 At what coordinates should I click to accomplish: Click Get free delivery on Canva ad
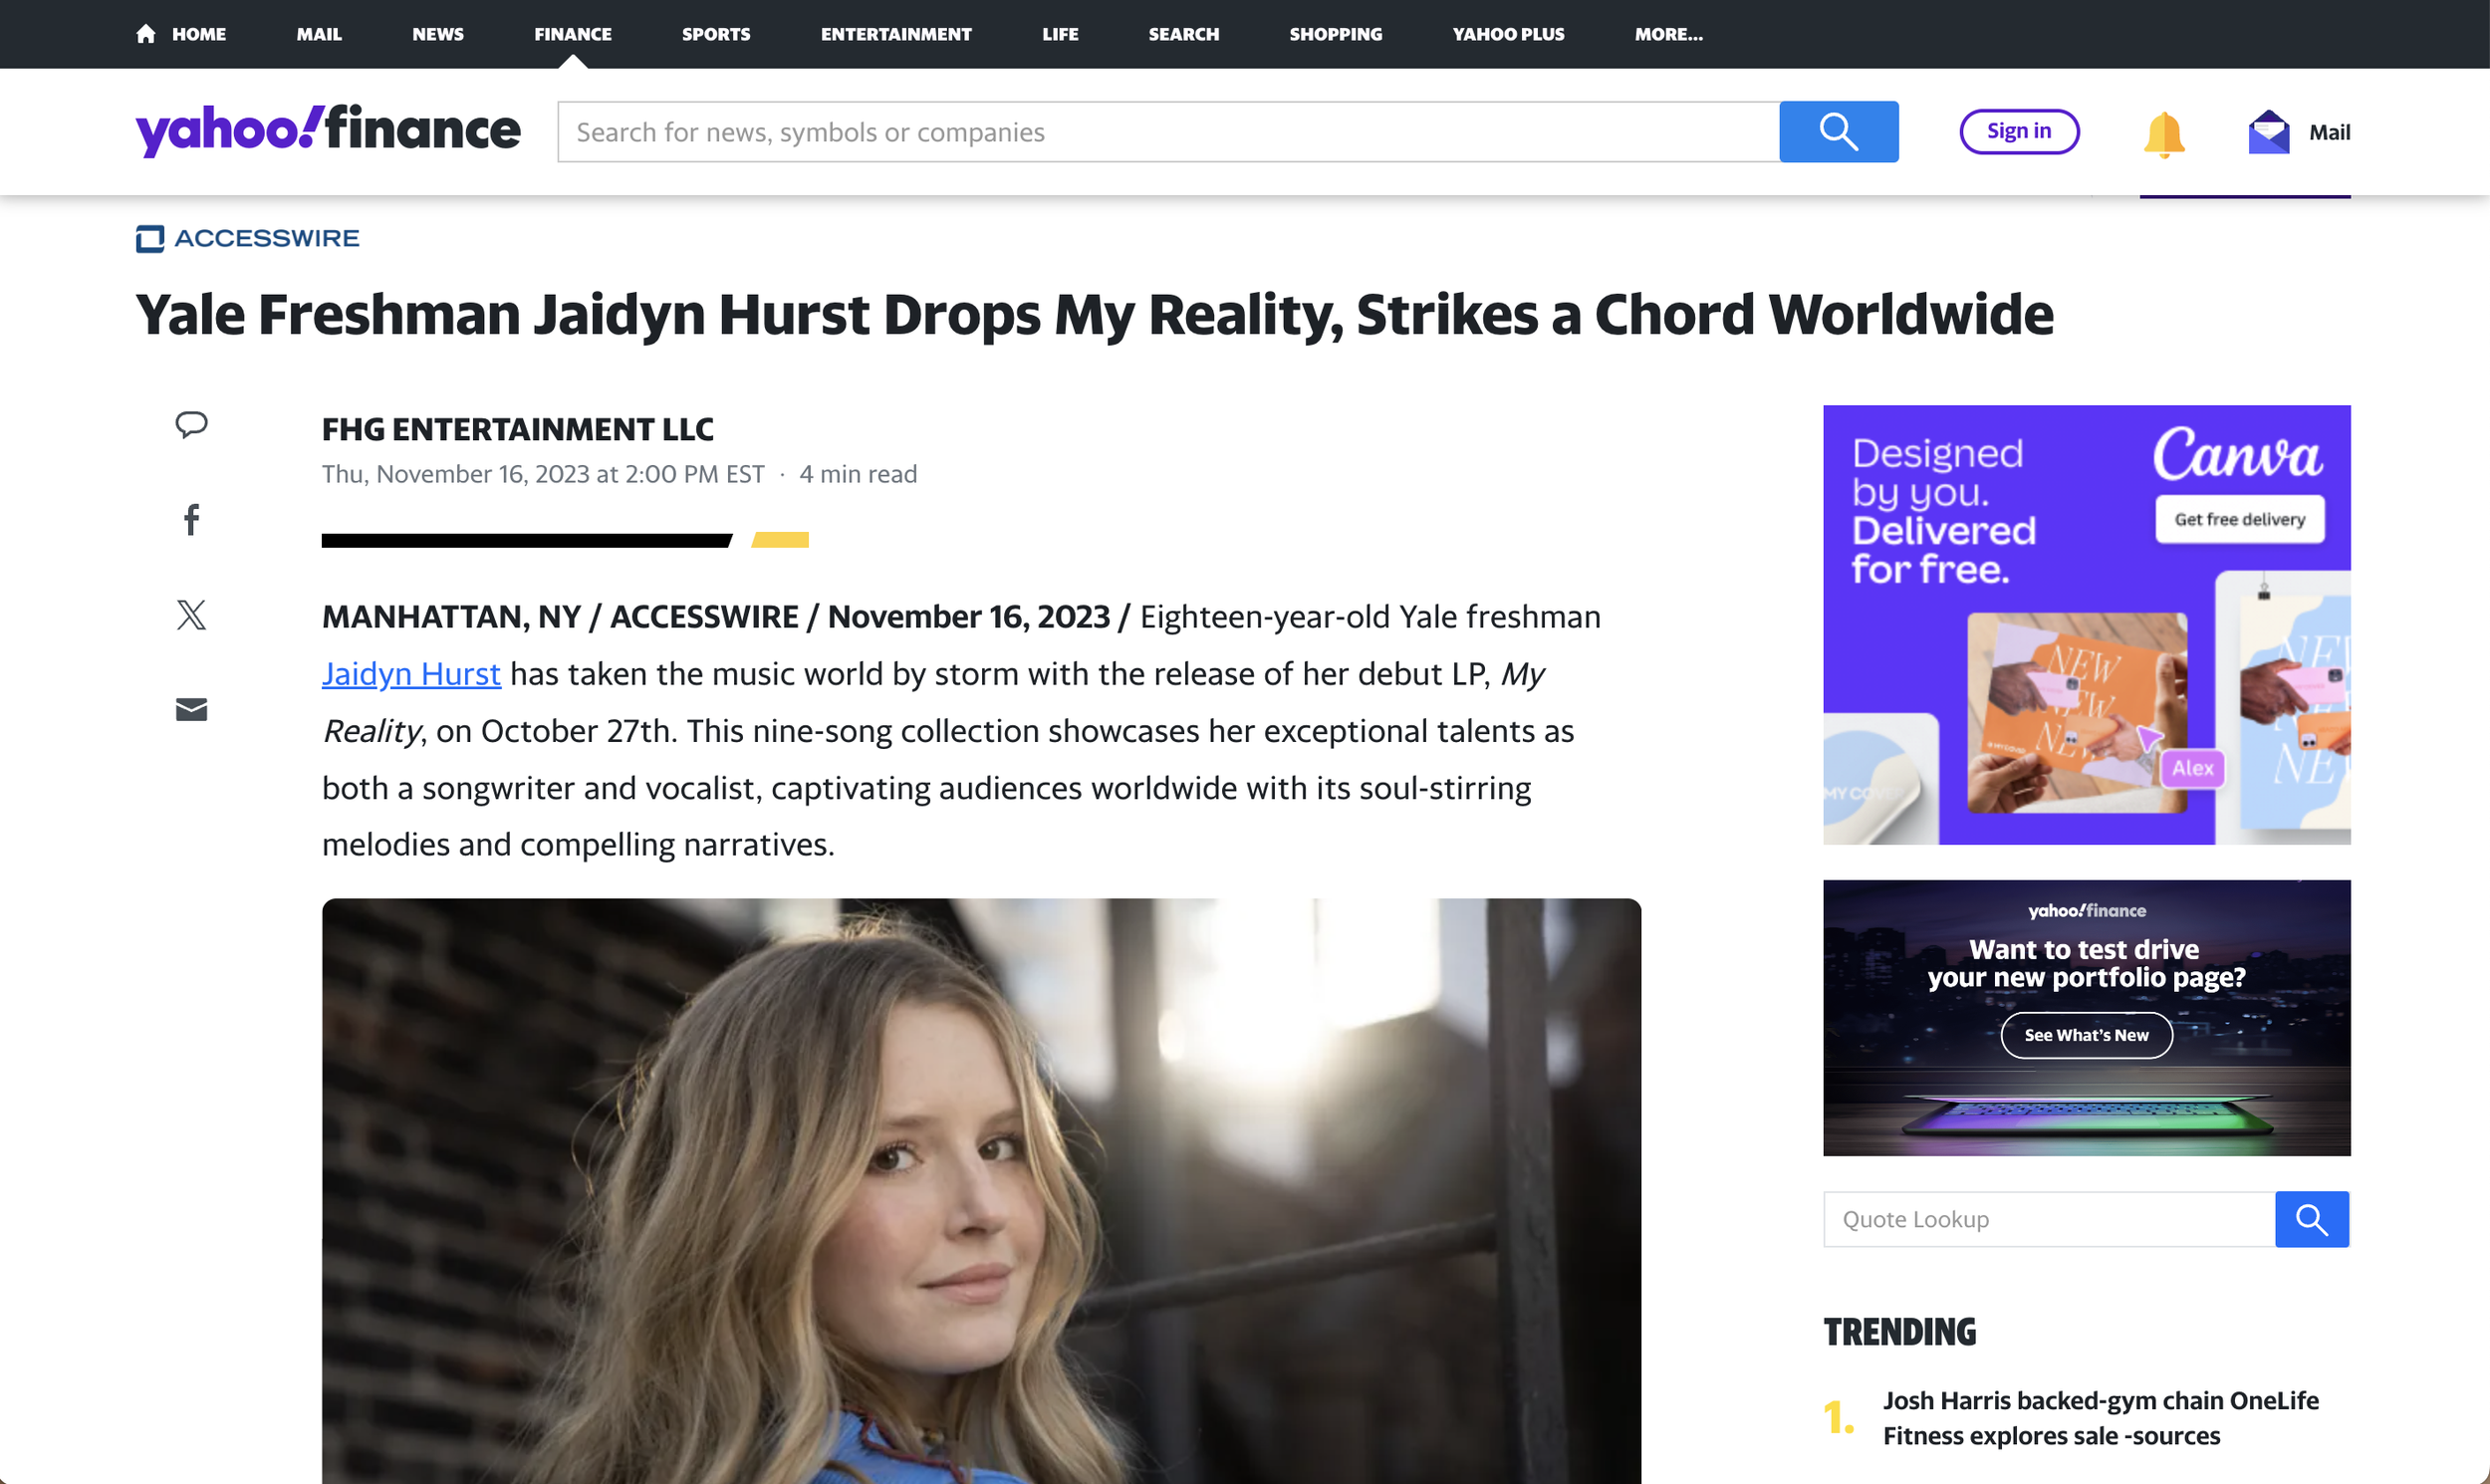[2238, 519]
